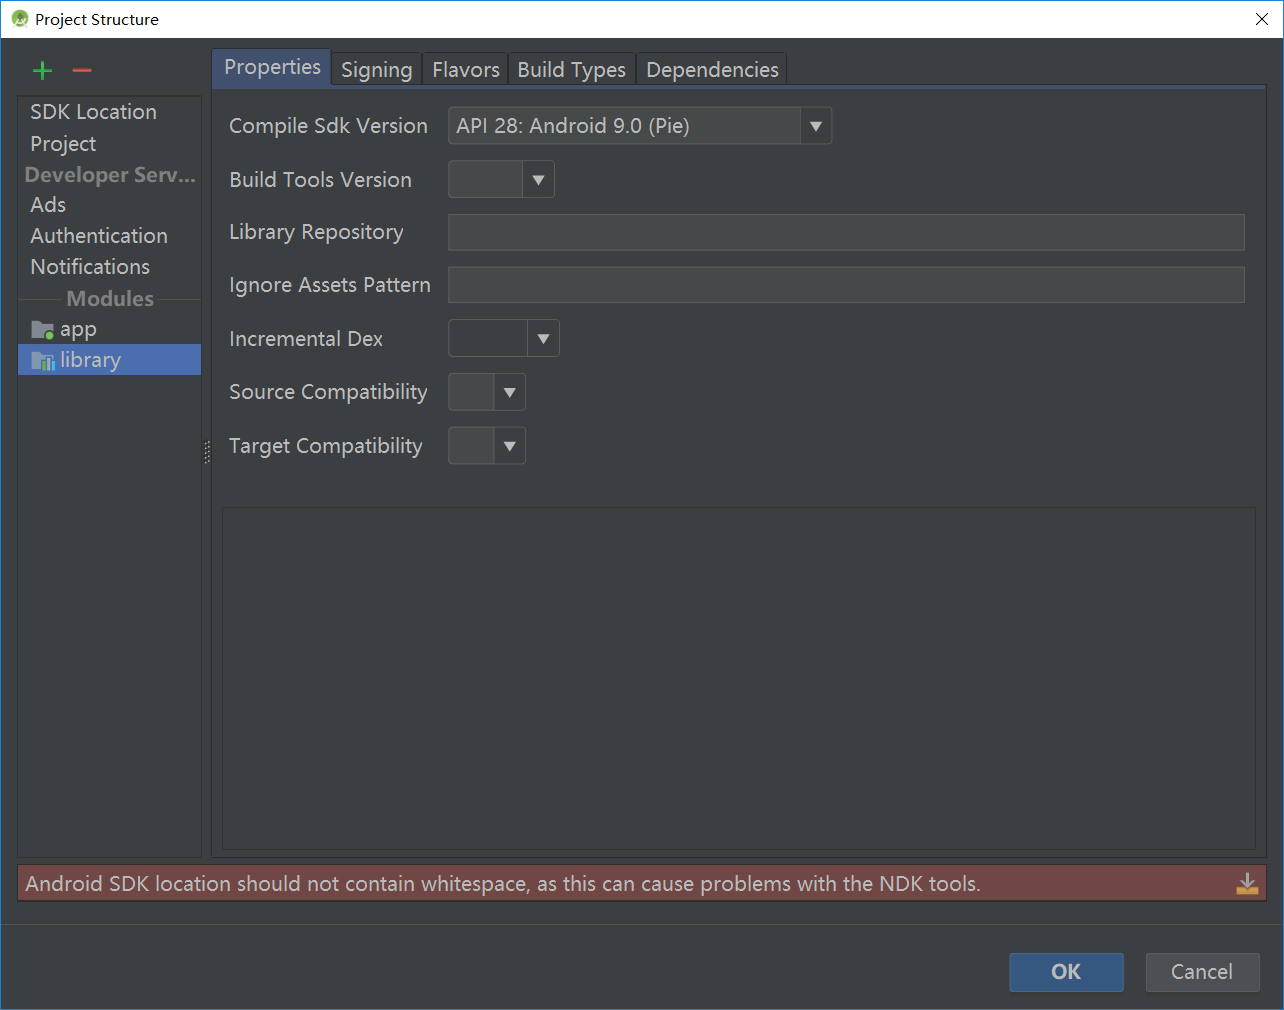Open the Incremental Dex dropdown
Screen dimensions: 1284x1010
click(x=543, y=338)
